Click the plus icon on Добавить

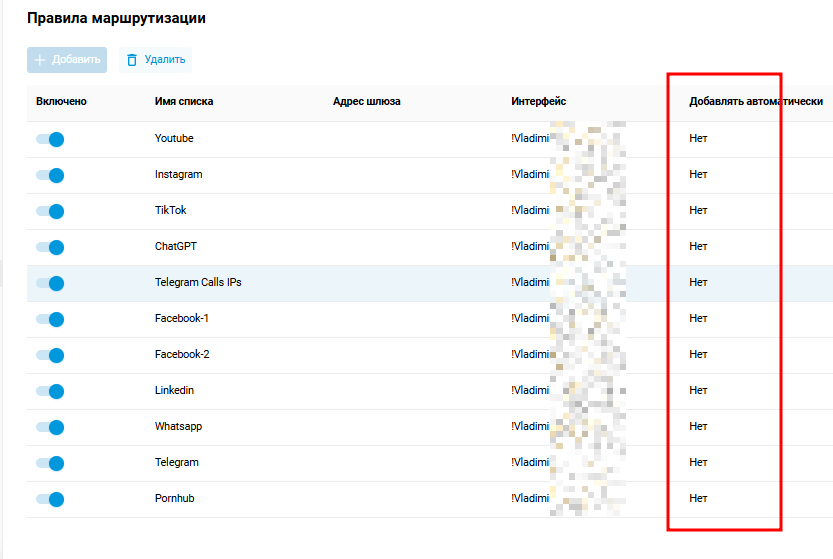[40, 60]
